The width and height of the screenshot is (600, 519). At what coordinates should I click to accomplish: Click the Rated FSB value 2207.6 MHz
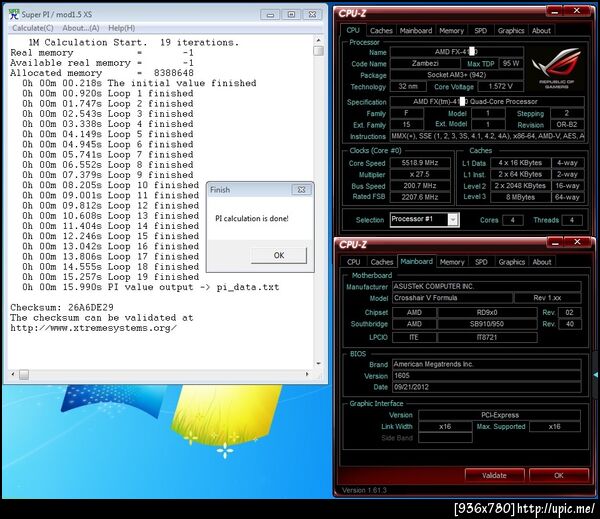pyautogui.click(x=420, y=197)
